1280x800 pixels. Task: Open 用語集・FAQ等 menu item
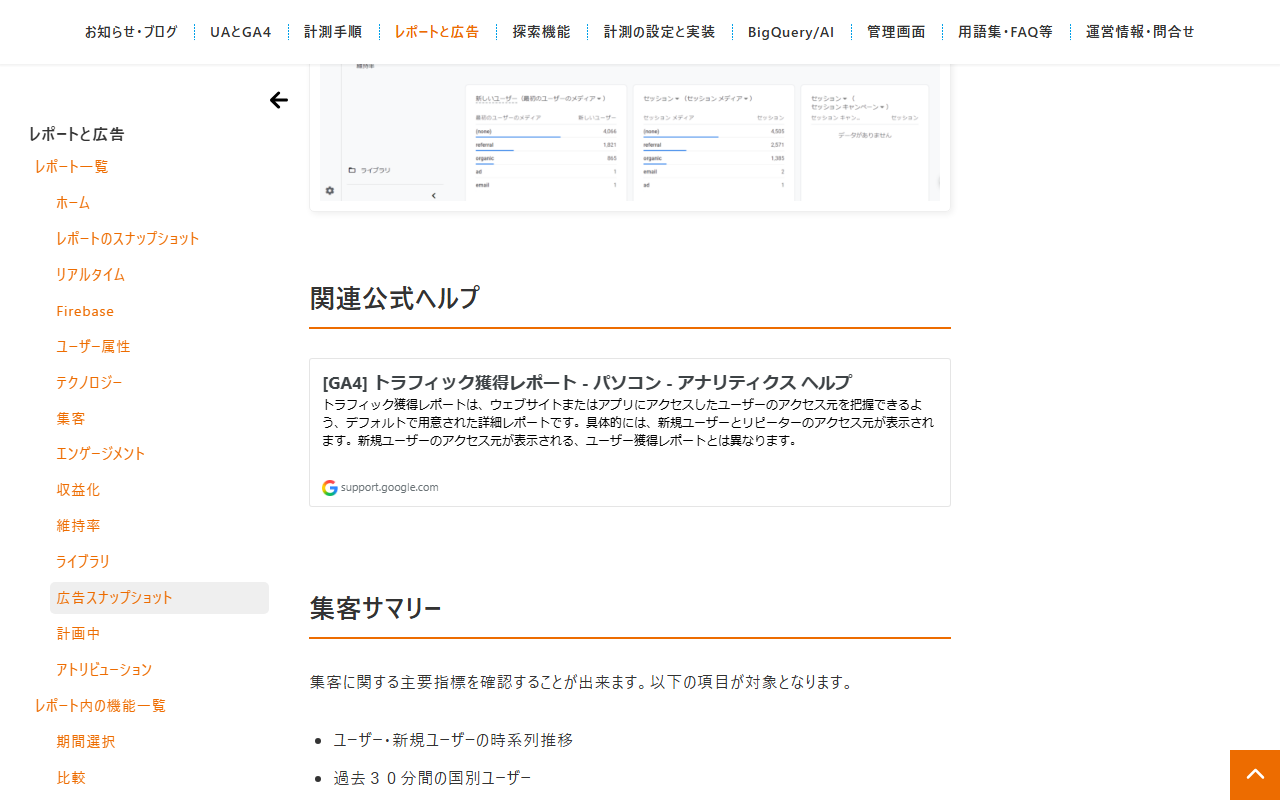(1005, 32)
